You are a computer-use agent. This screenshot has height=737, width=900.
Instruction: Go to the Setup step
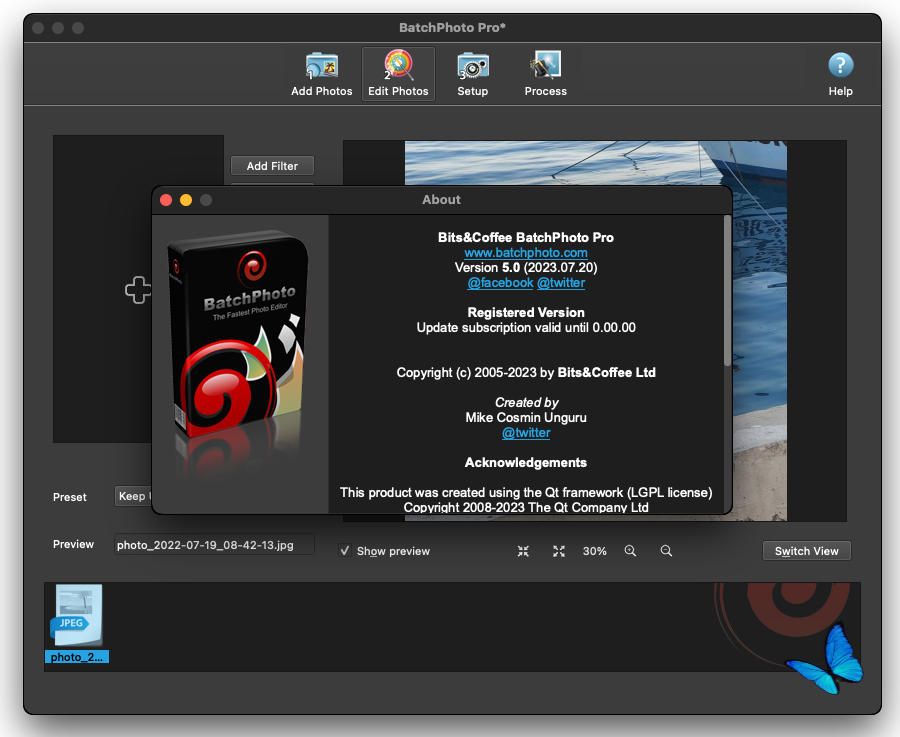tap(472, 74)
